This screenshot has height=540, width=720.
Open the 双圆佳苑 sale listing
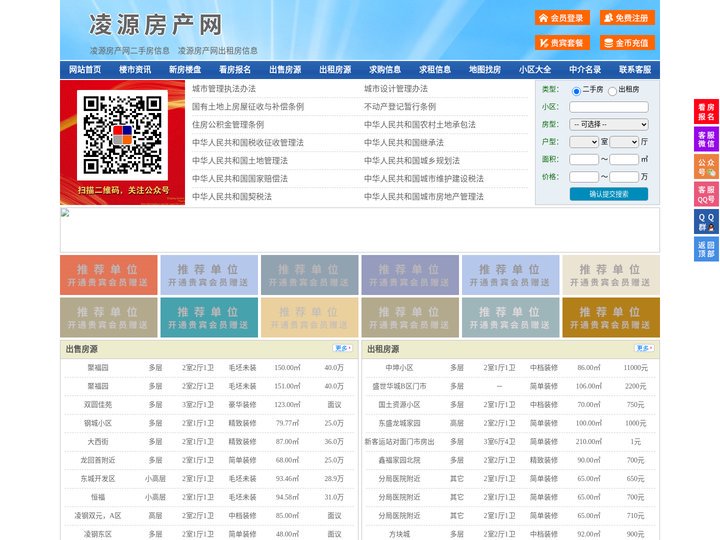coord(98,405)
